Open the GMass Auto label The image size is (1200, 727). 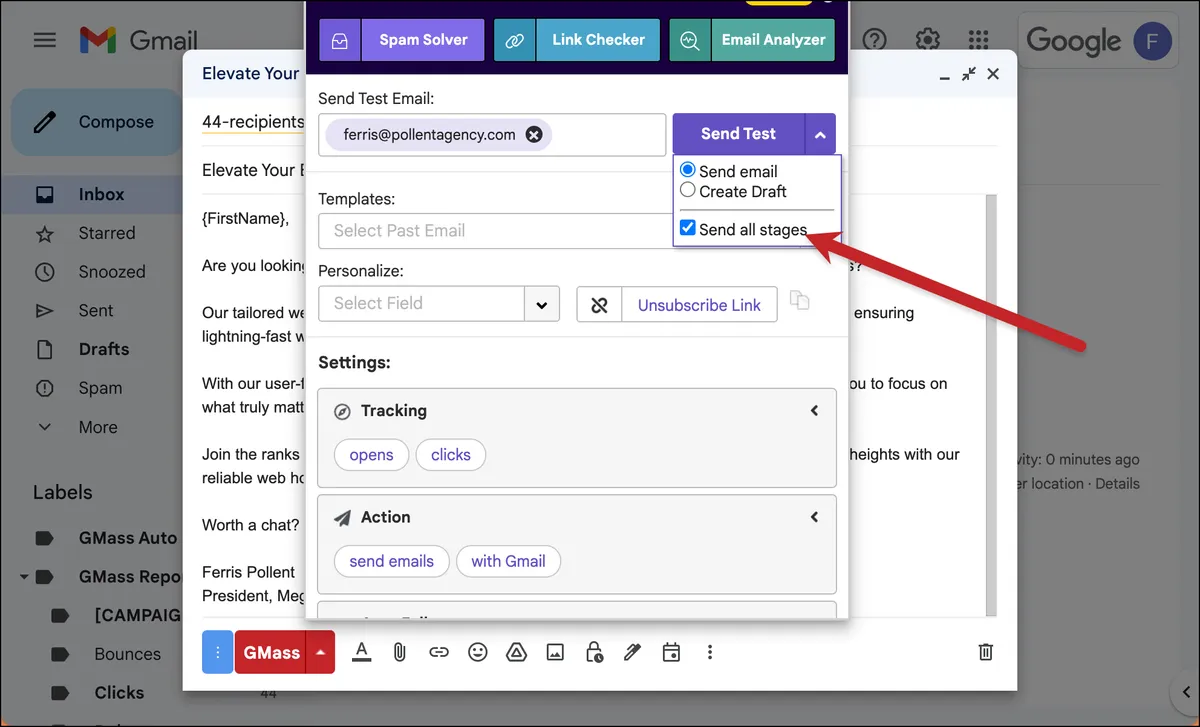[x=127, y=538]
